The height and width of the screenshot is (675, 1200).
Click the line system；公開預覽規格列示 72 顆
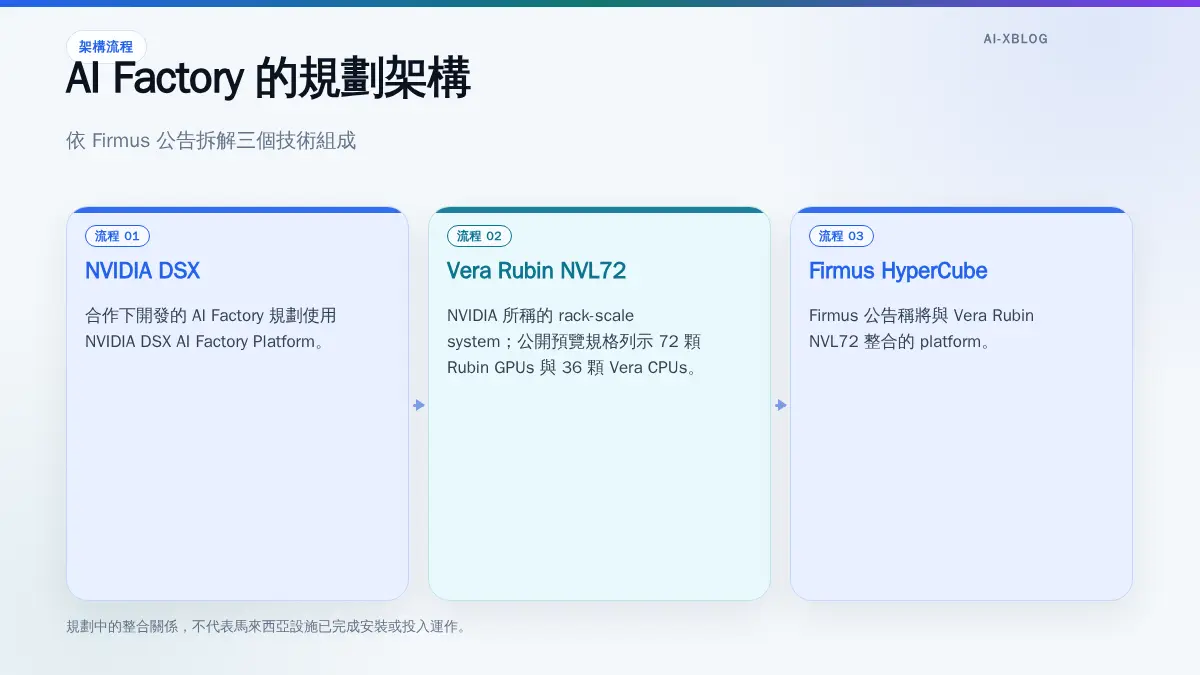pyautogui.click(x=574, y=342)
